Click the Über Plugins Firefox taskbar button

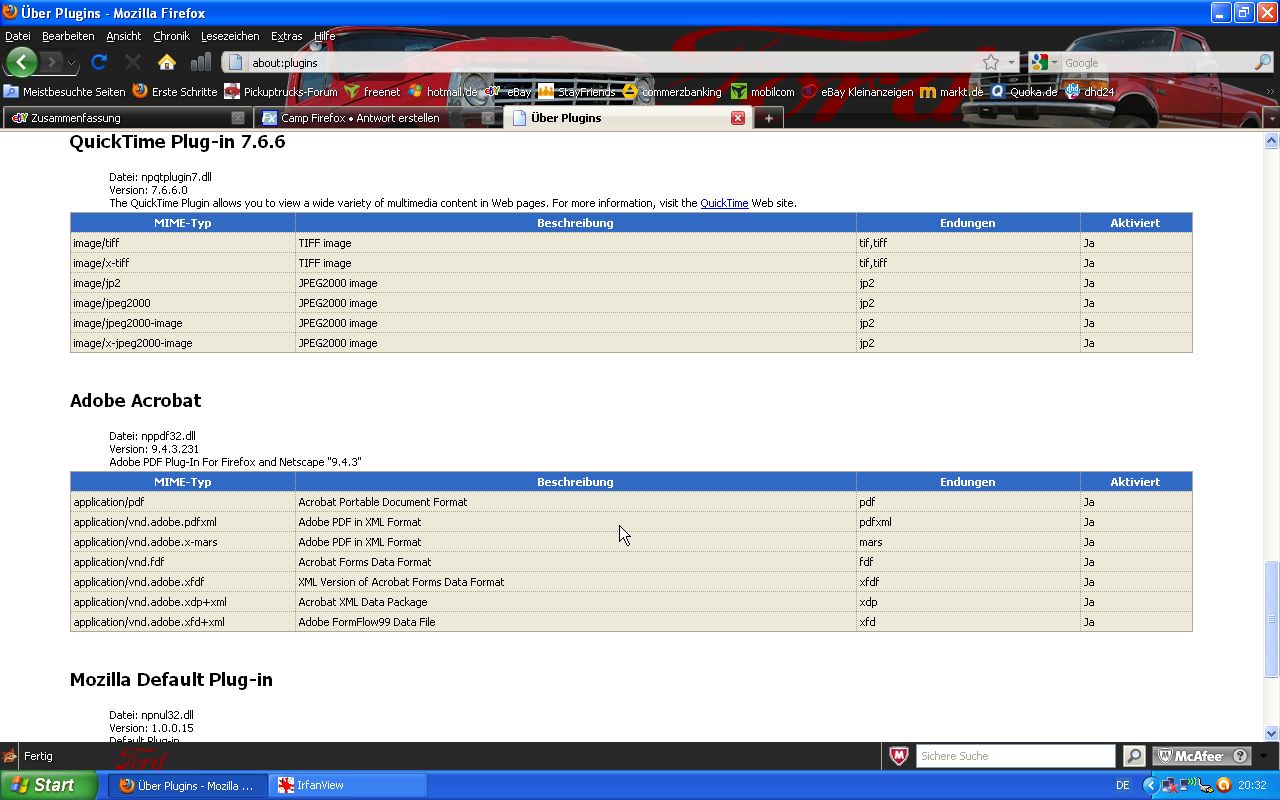(188, 785)
